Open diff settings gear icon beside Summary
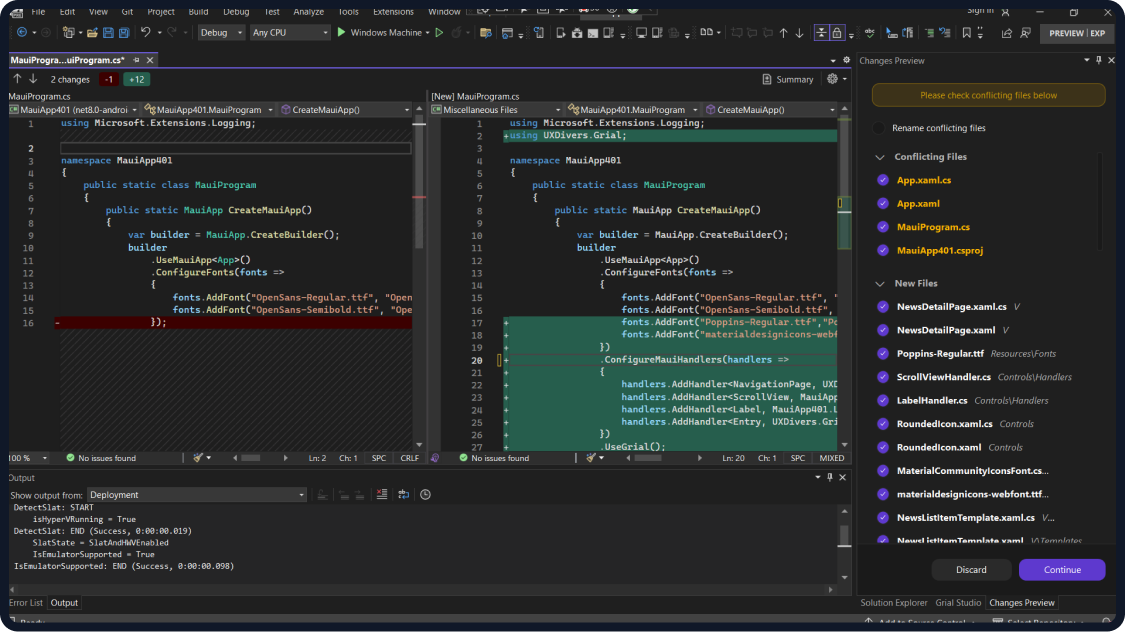This screenshot has width=1125, height=632. (832, 79)
